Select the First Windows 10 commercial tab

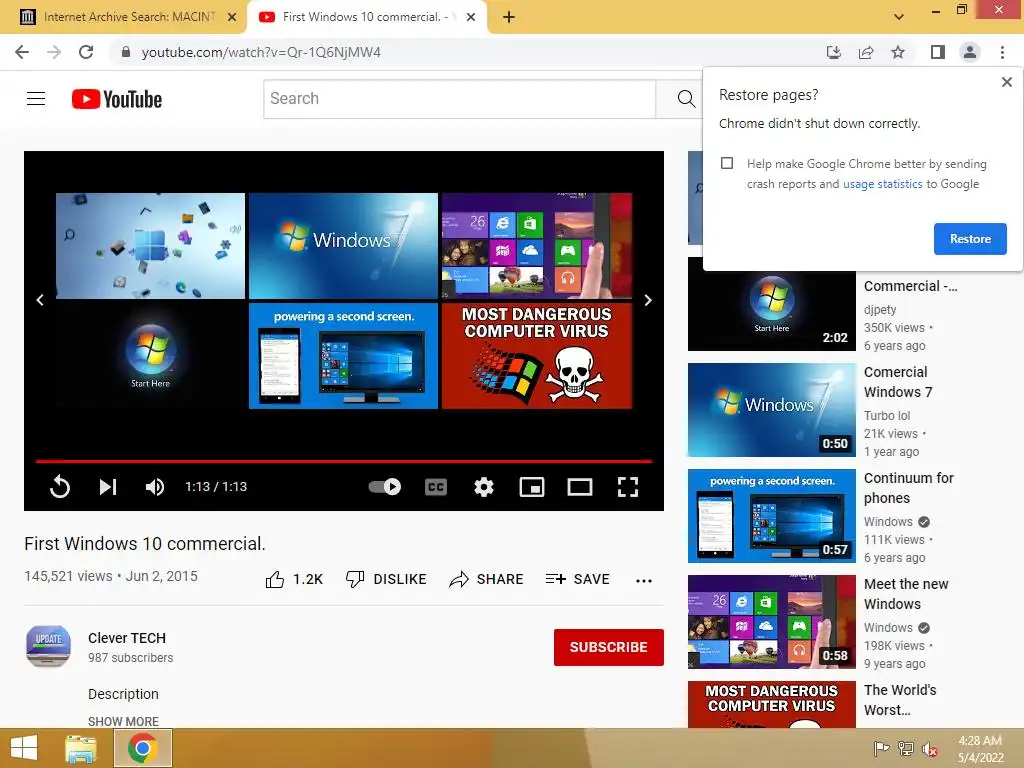pos(366,17)
